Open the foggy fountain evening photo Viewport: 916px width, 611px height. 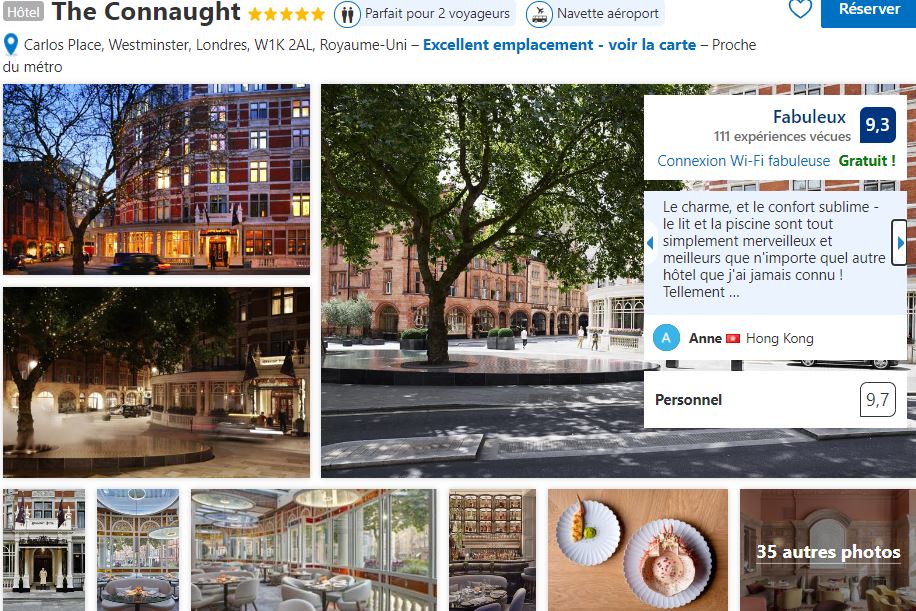click(157, 382)
